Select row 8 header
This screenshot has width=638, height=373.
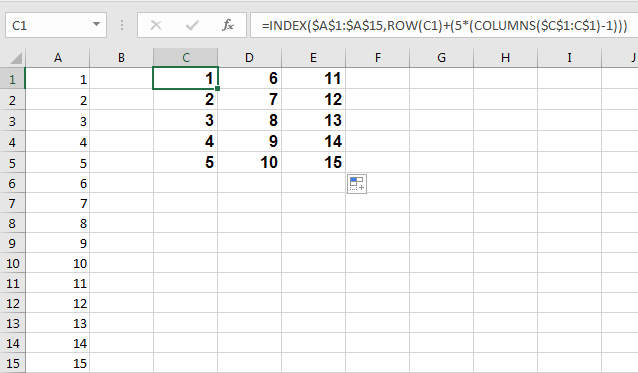(12, 223)
